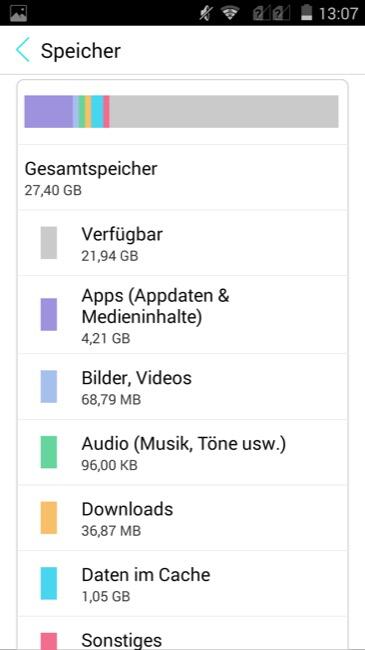Select the Downloads storage entry
The width and height of the screenshot is (365, 650).
182,518
